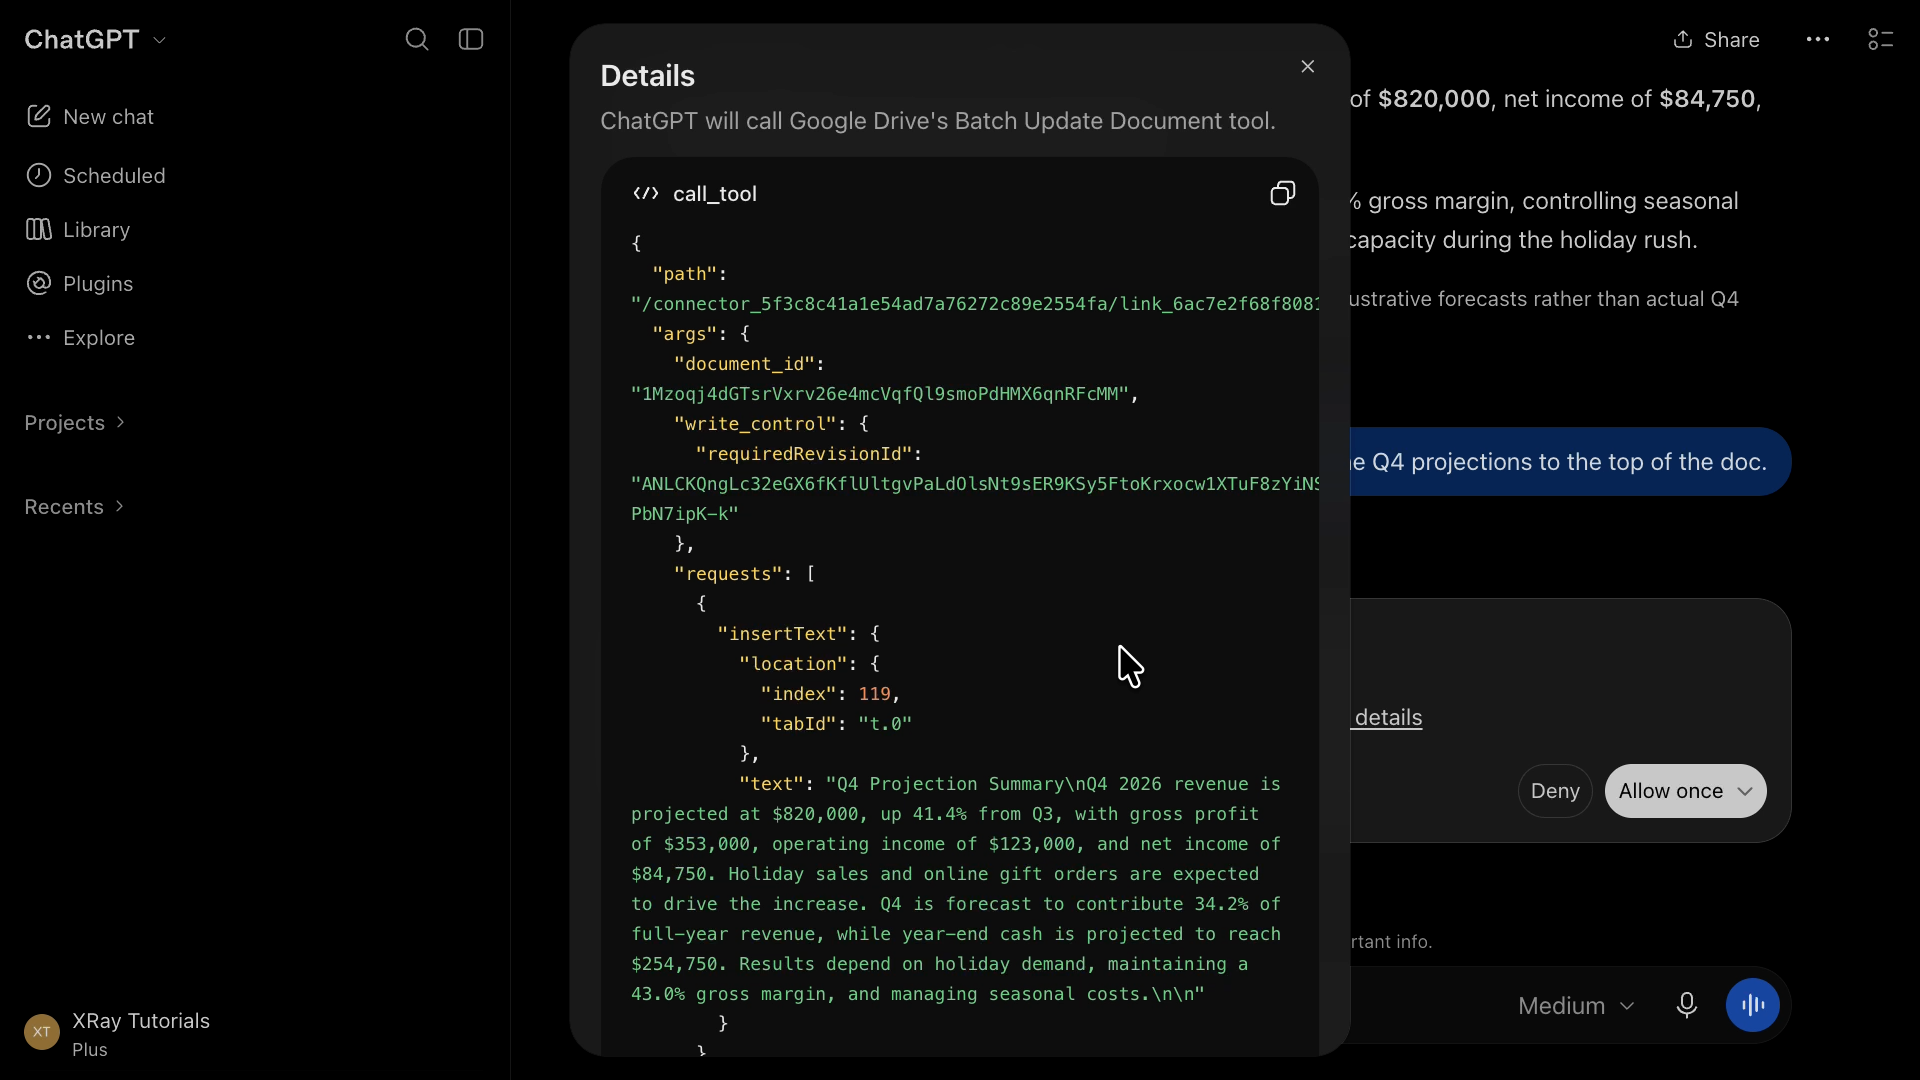Deny the tool call
Screen dimensions: 1920x1080
[x=1555, y=791]
